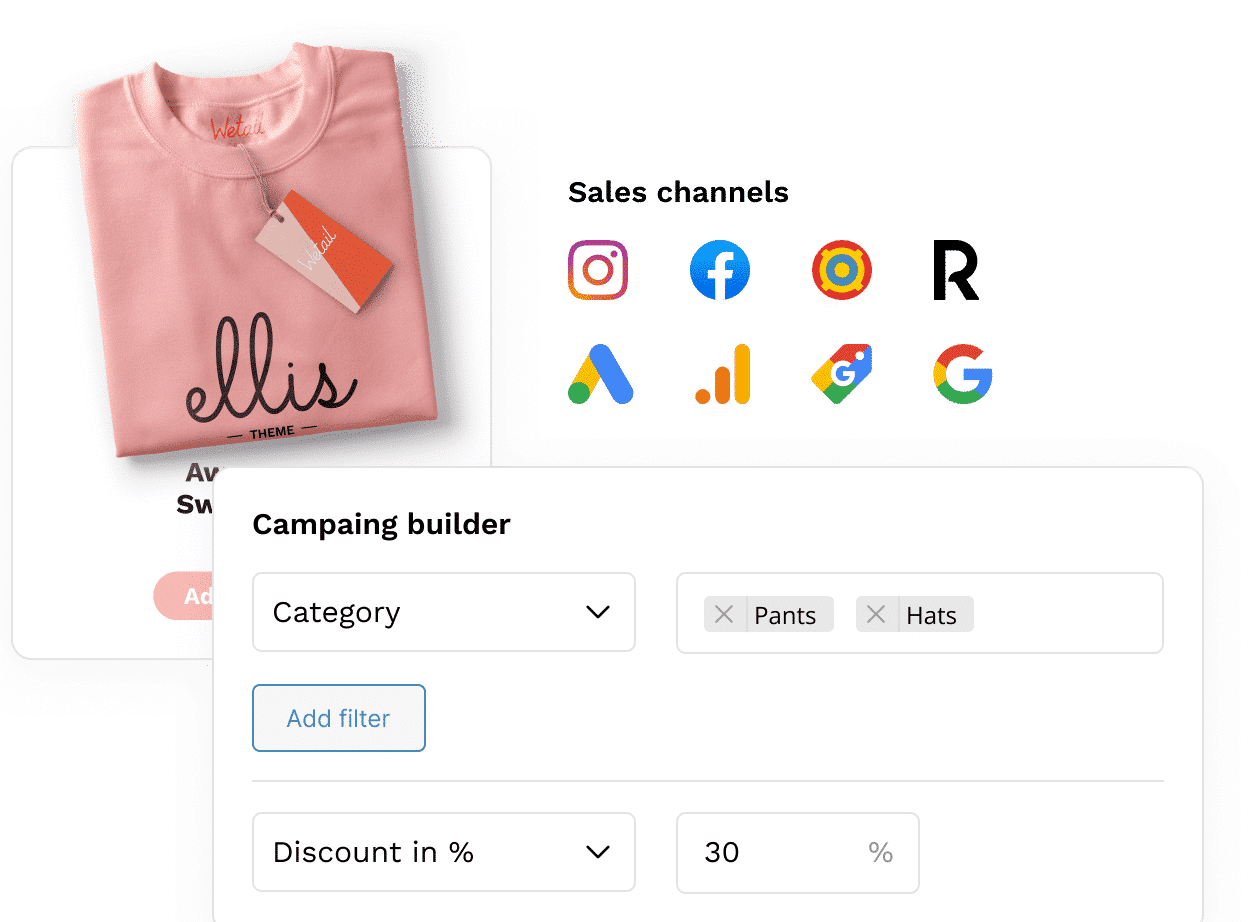Click the Hats tag label
Viewport: 1254px width, 922px height.
click(x=932, y=615)
